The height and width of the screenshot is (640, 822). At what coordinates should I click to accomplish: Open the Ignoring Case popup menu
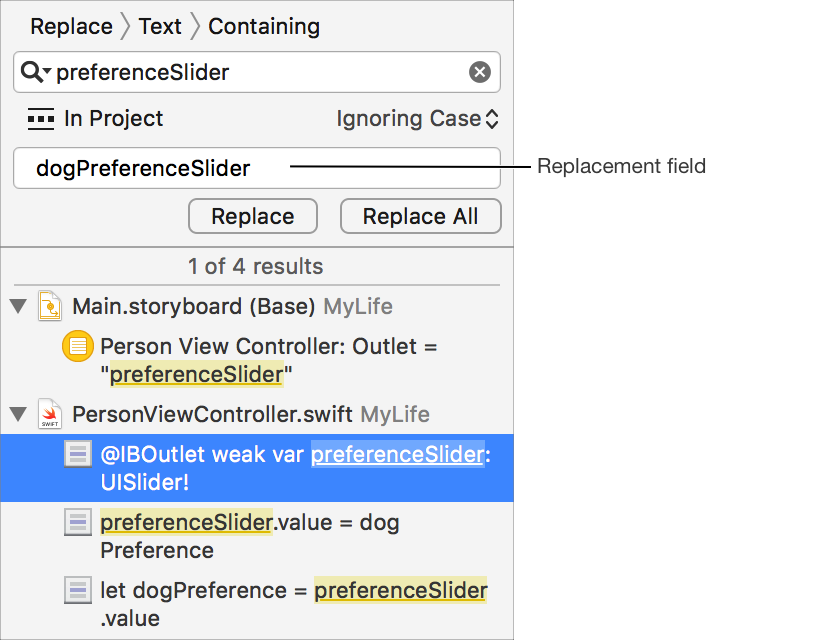click(417, 119)
